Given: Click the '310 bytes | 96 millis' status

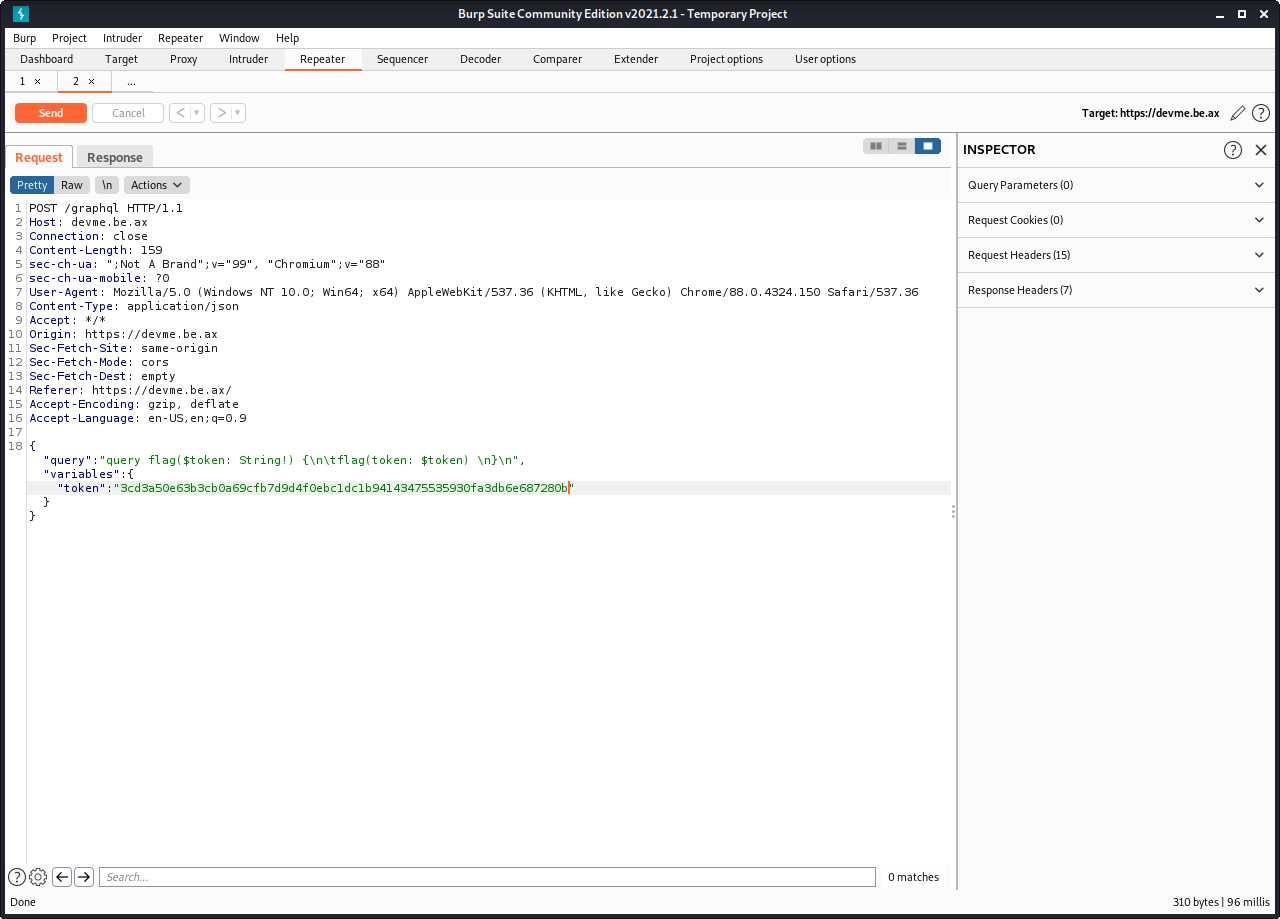Looking at the screenshot, I should [x=1221, y=902].
